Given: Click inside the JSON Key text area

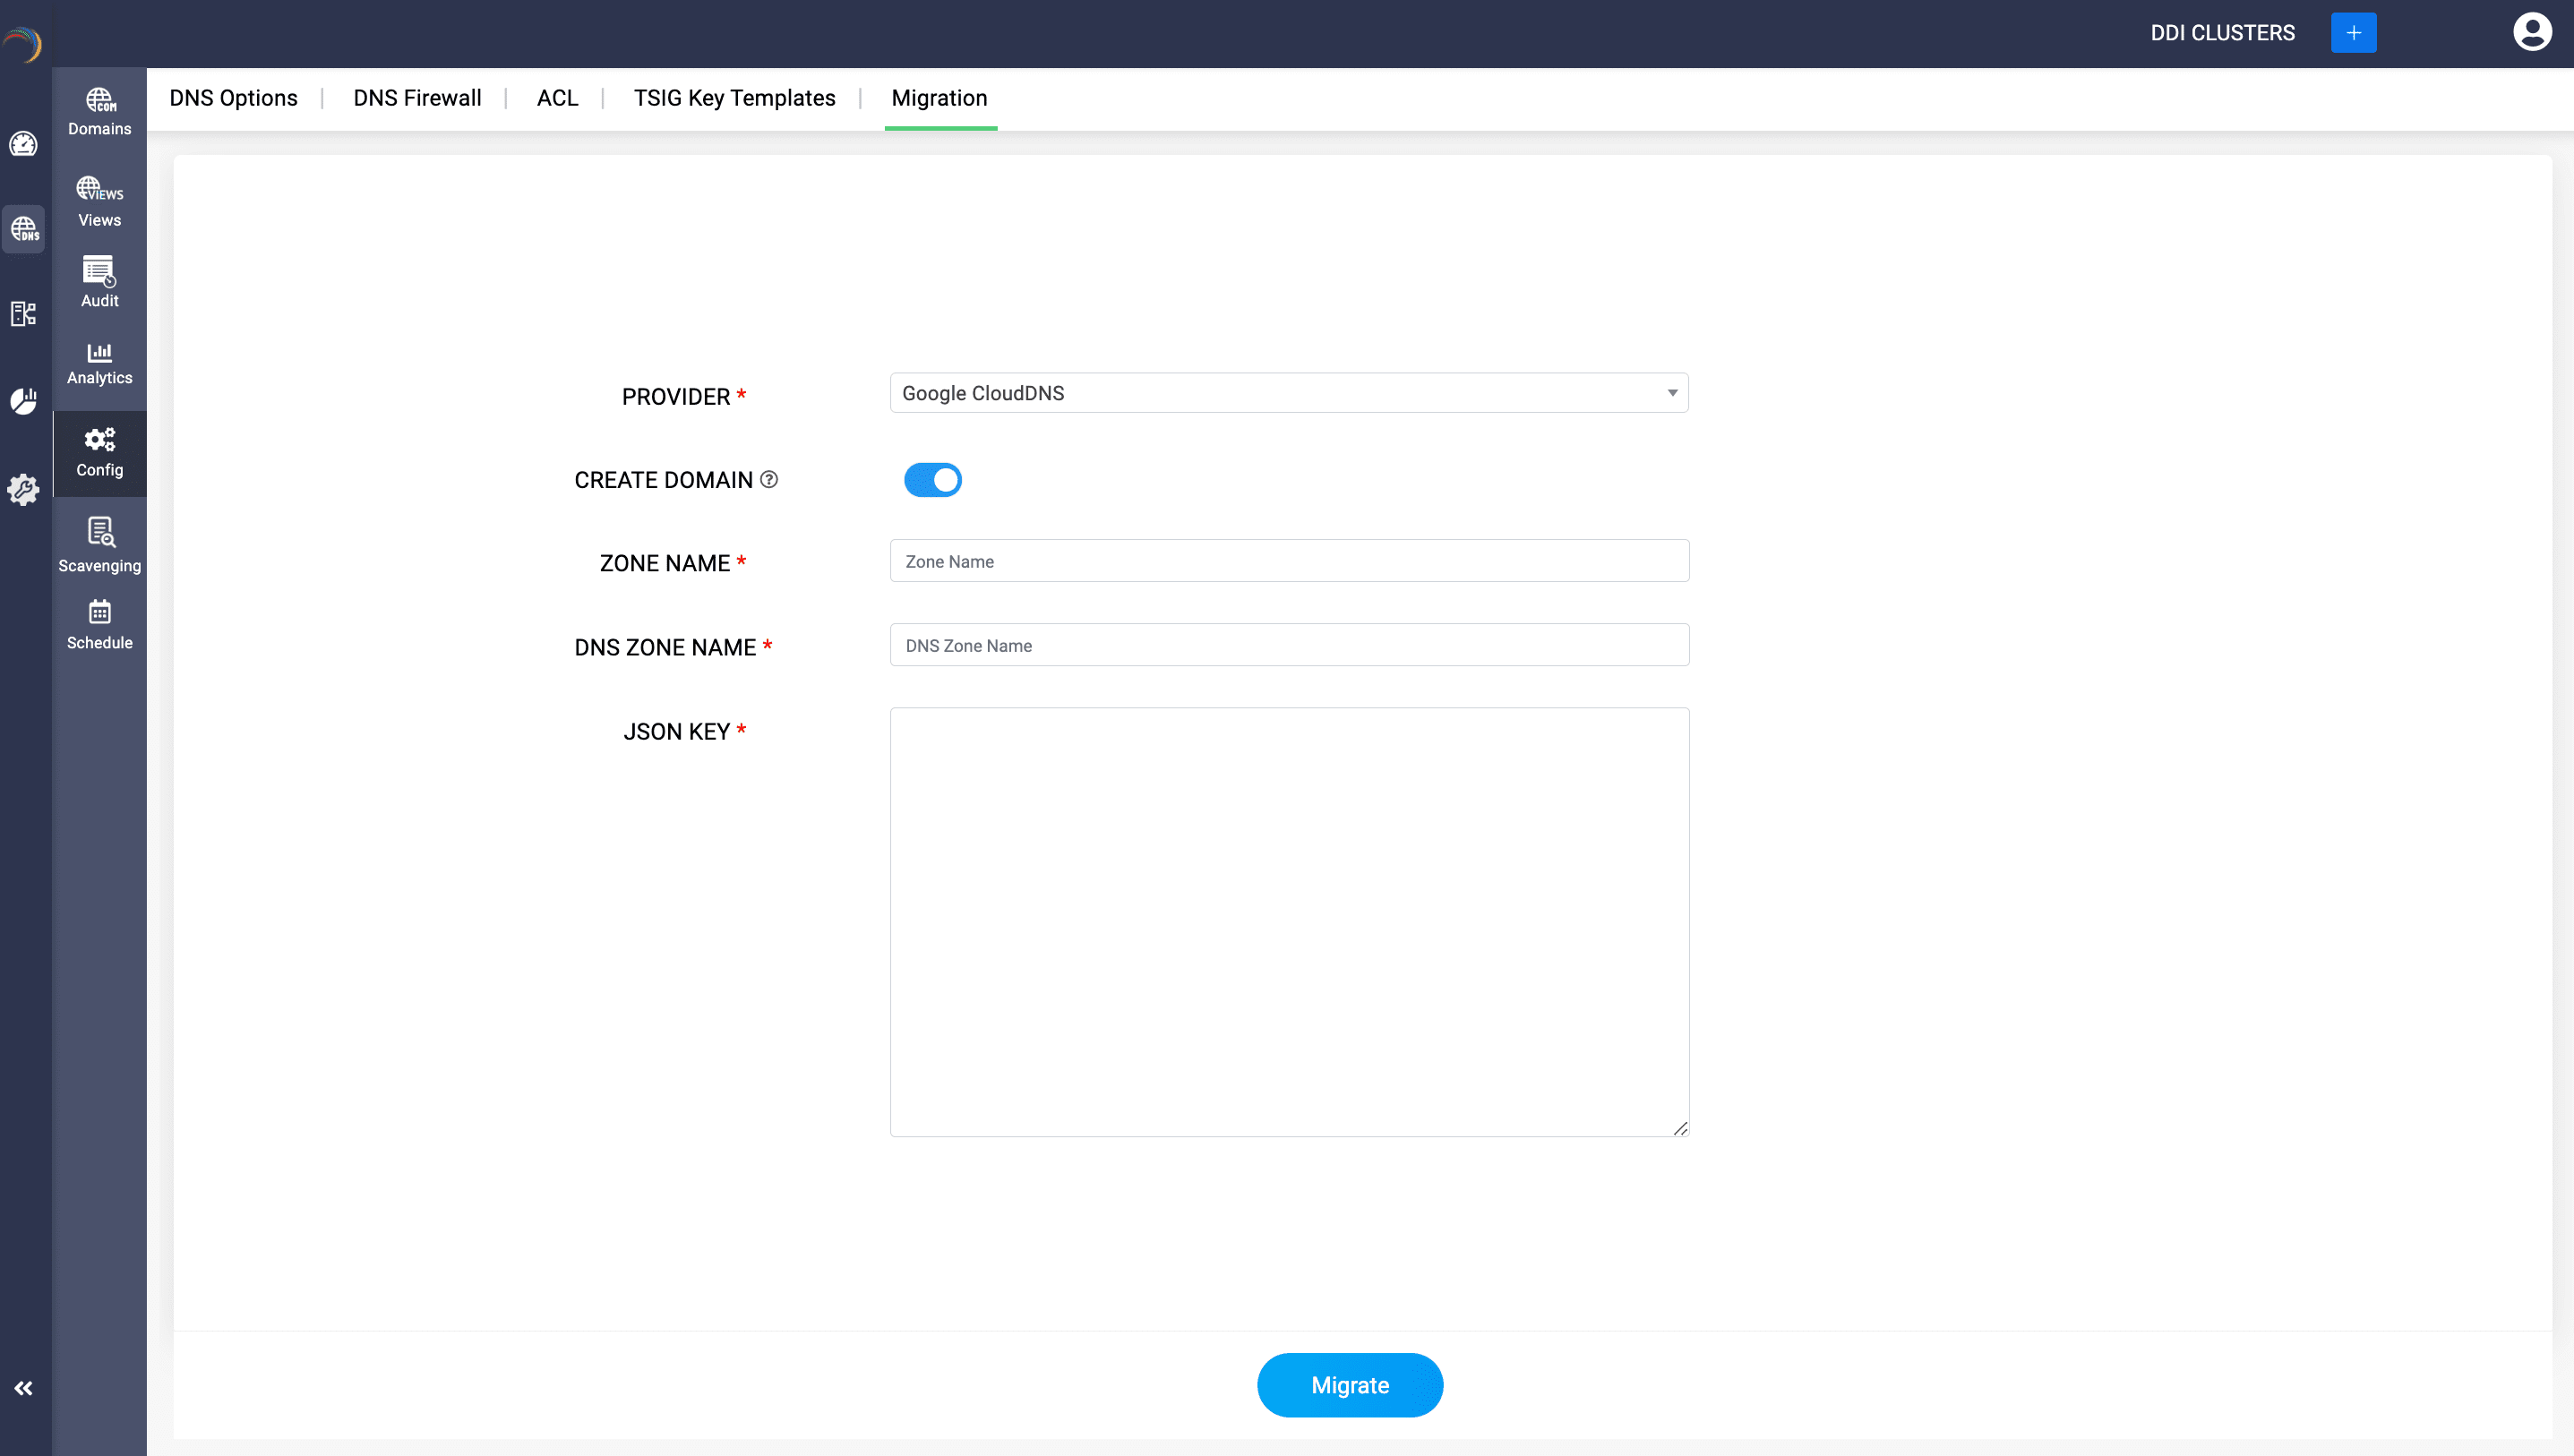Looking at the screenshot, I should pyautogui.click(x=1288, y=921).
